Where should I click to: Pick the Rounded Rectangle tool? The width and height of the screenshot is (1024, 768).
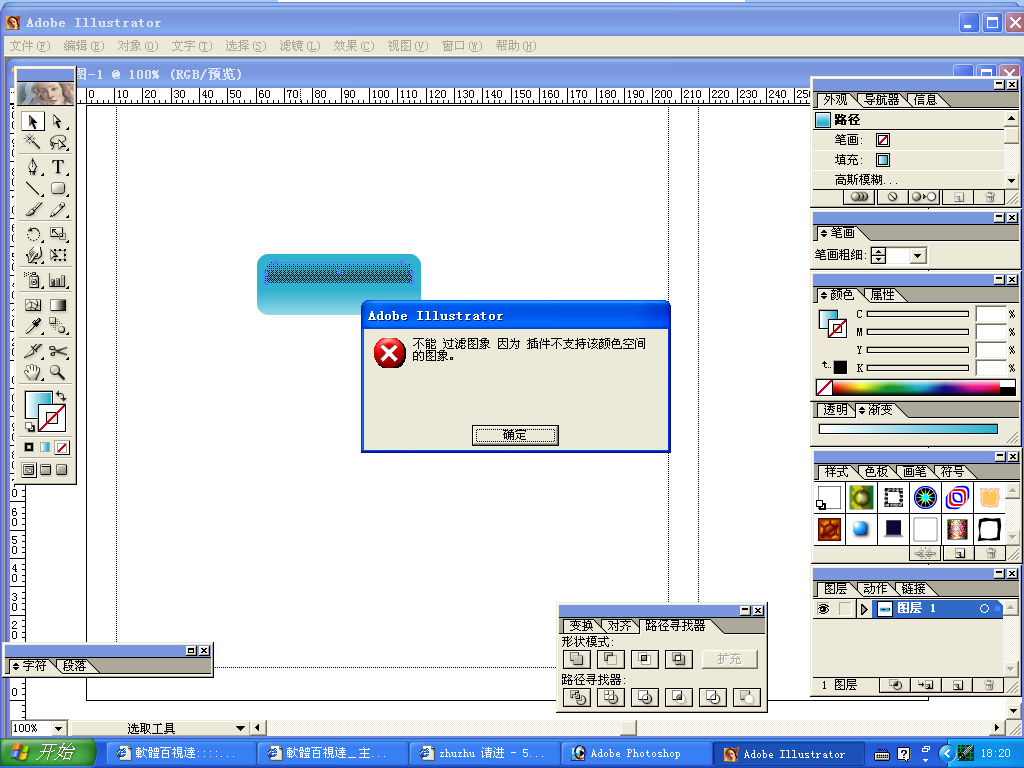tap(58, 189)
